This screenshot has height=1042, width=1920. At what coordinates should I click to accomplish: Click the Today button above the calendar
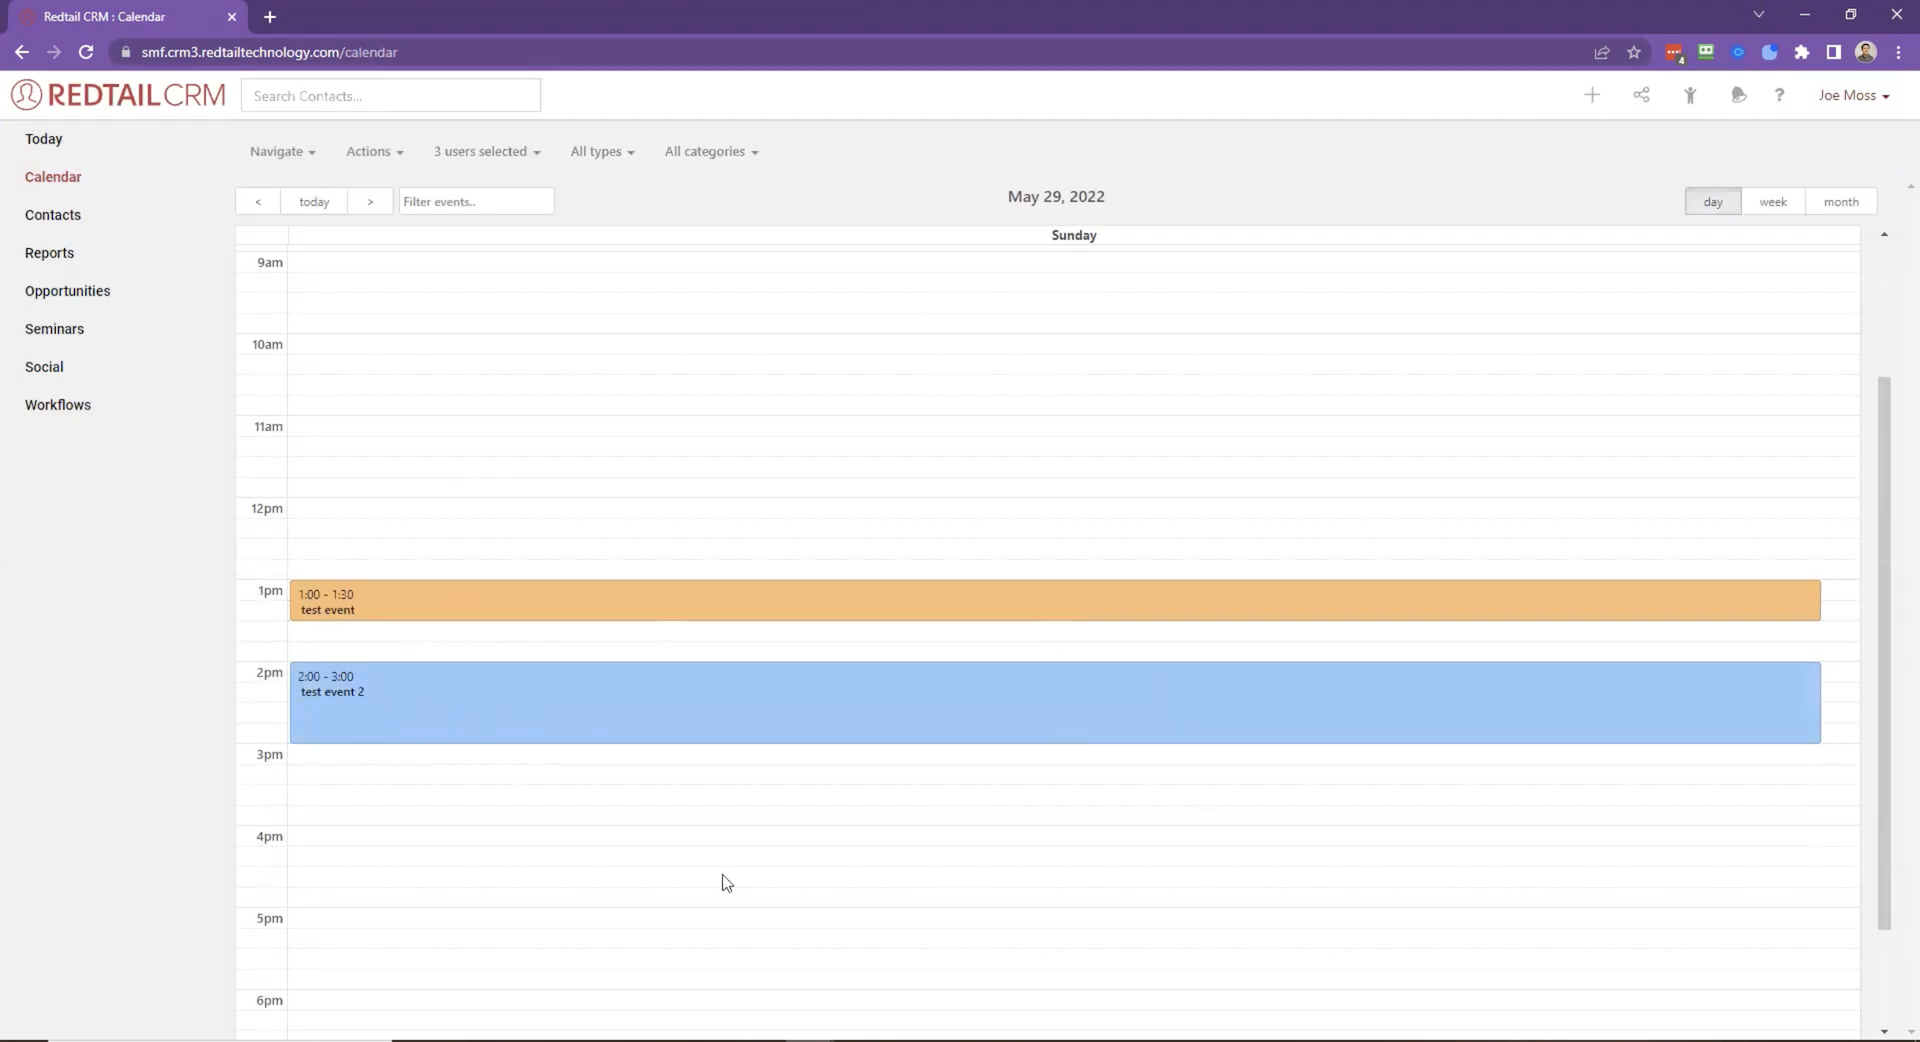[314, 201]
